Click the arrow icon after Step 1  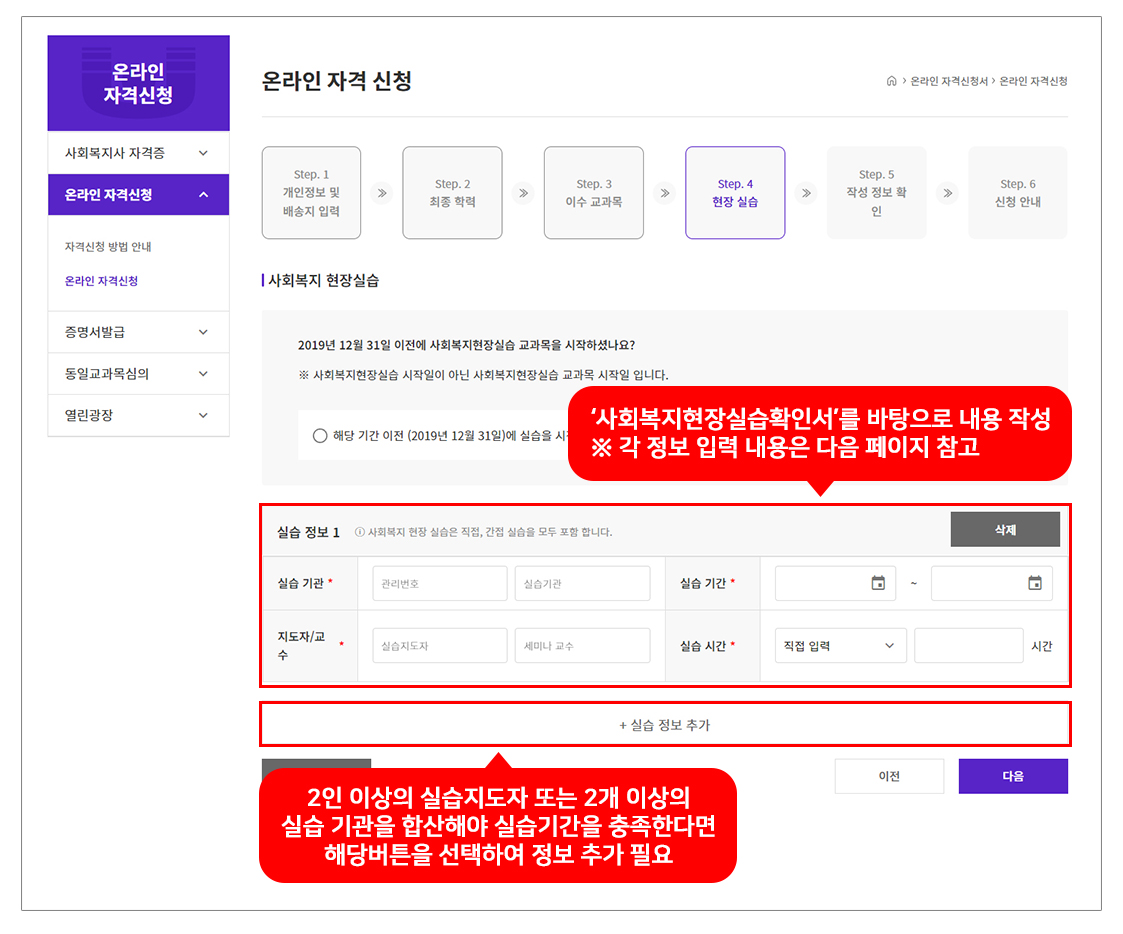[381, 193]
